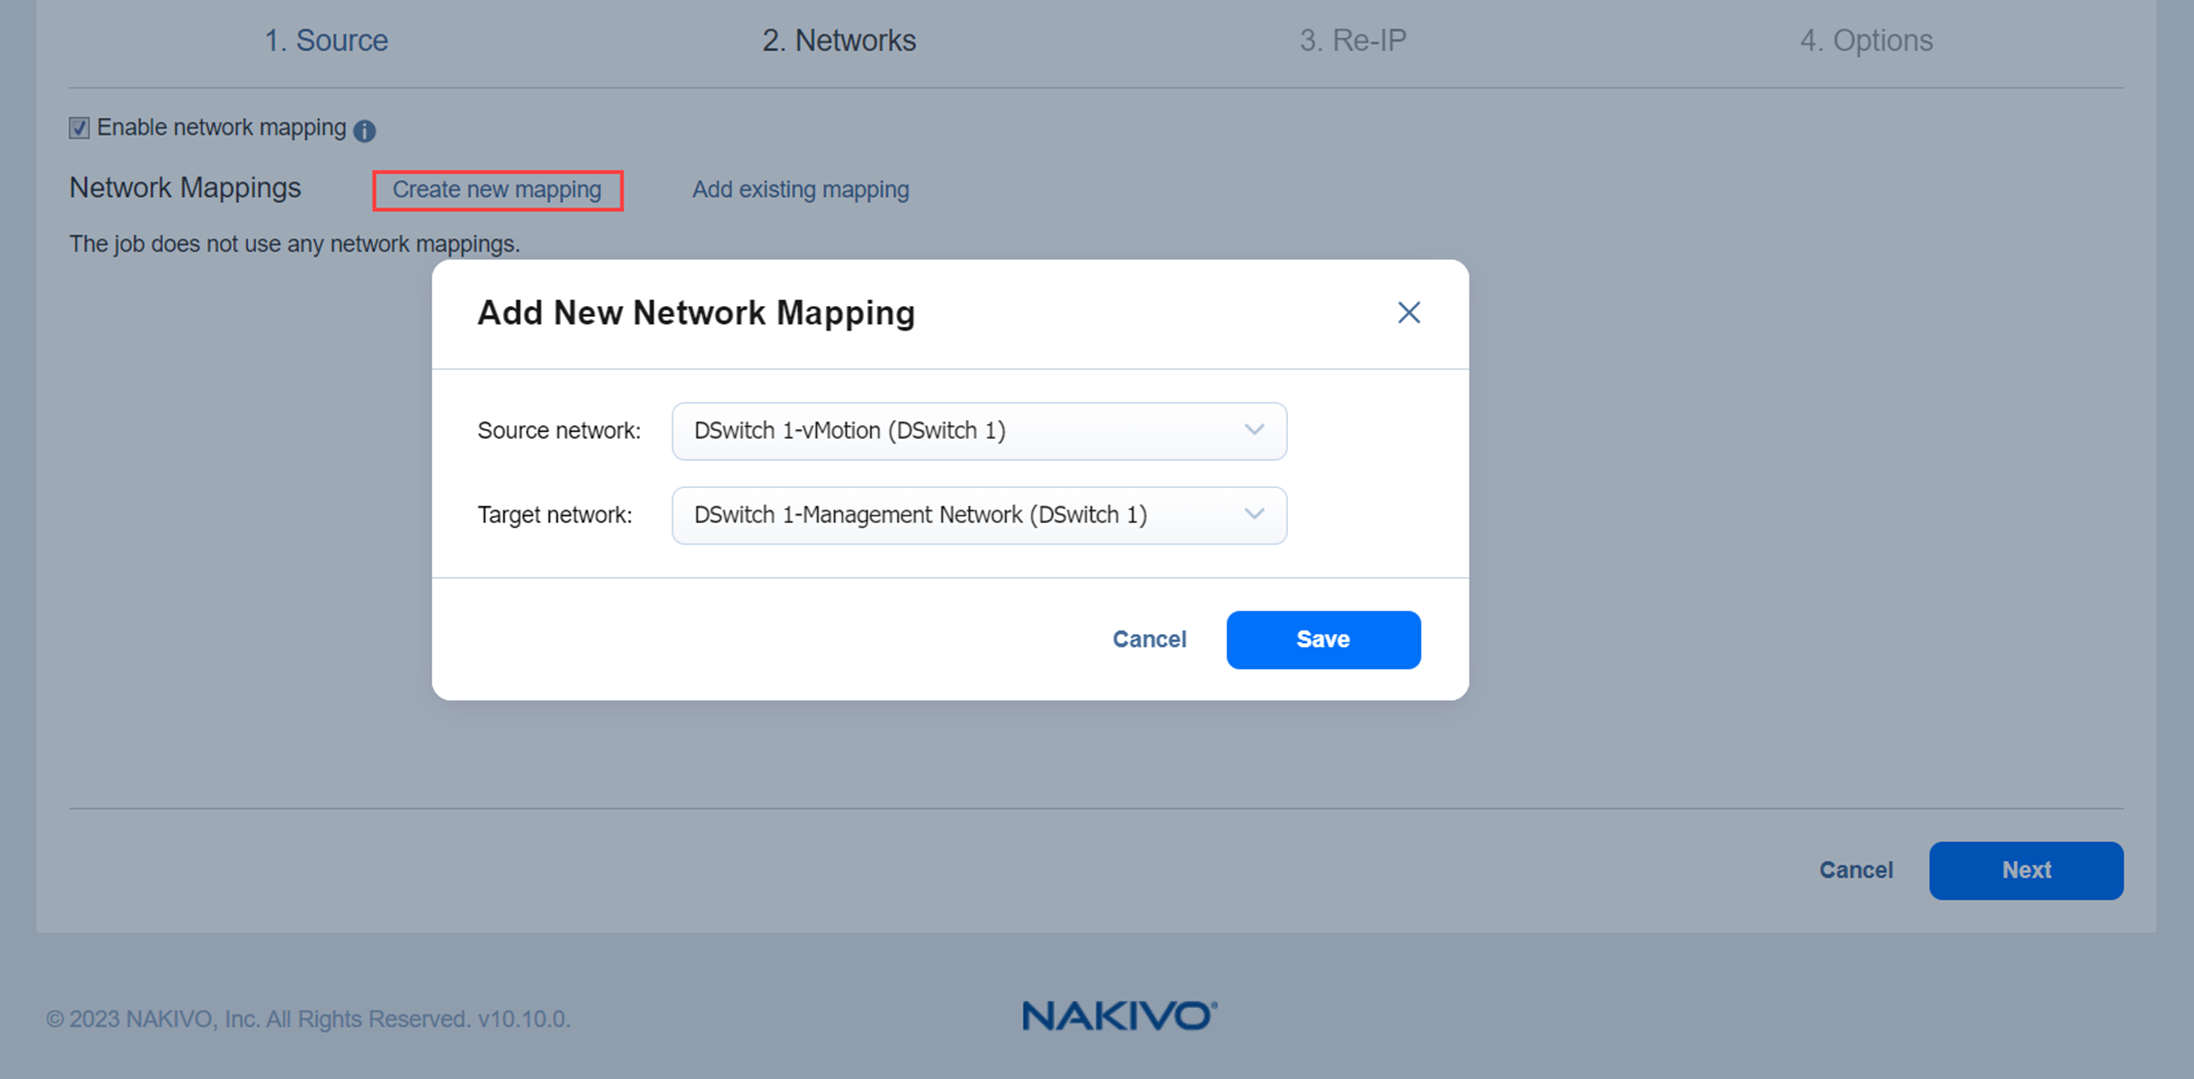Click the DSwitch 1-Management Network value text
The height and width of the screenshot is (1079, 2194).
pos(920,515)
